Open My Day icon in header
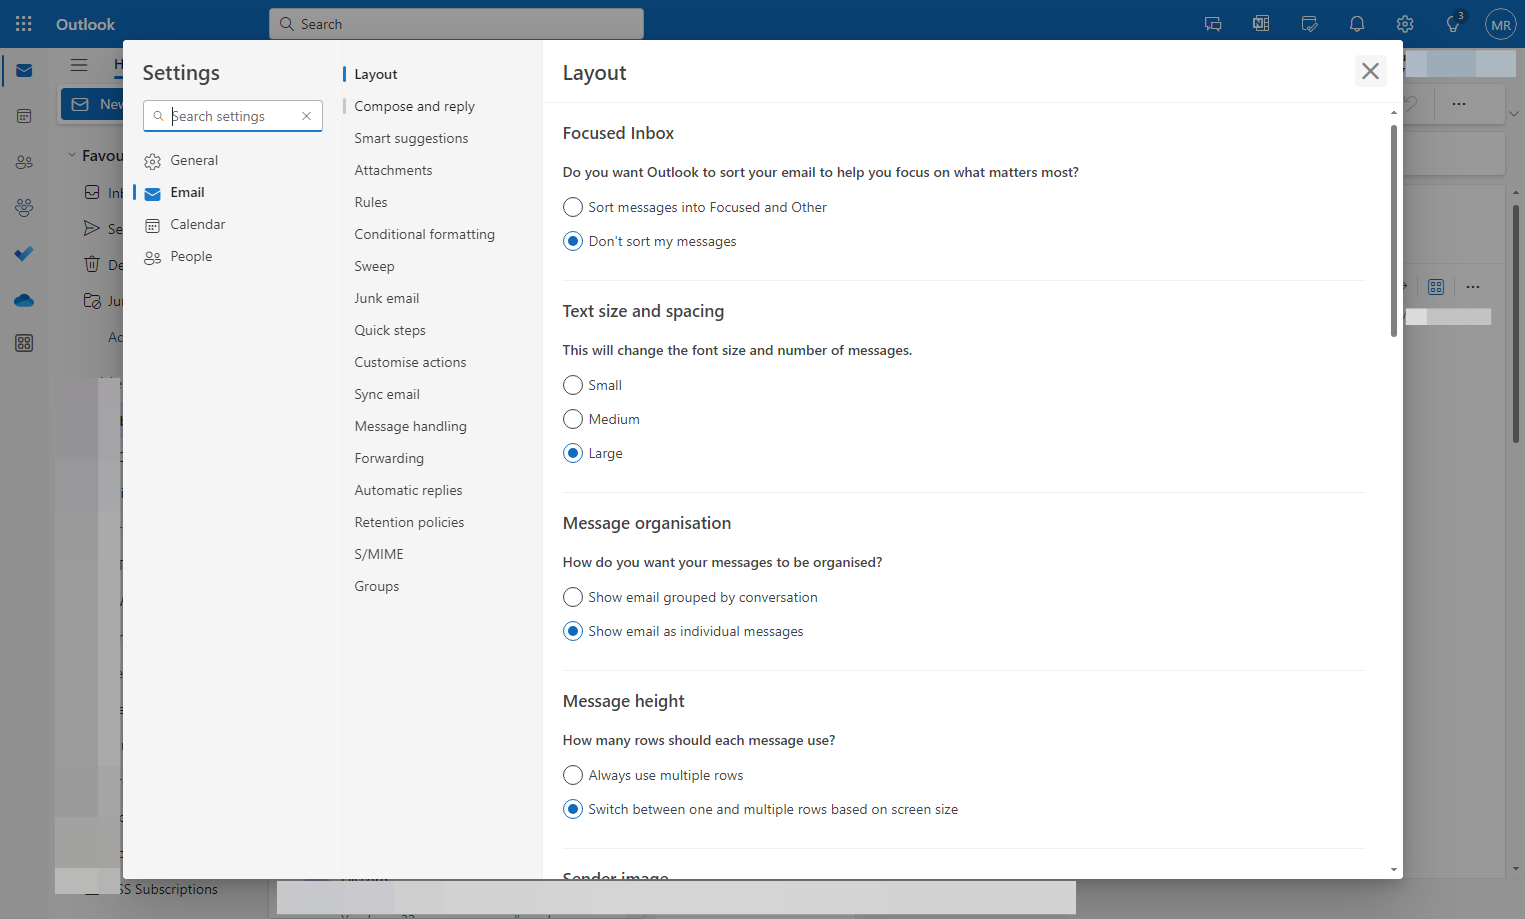This screenshot has width=1525, height=919. tap(1309, 24)
